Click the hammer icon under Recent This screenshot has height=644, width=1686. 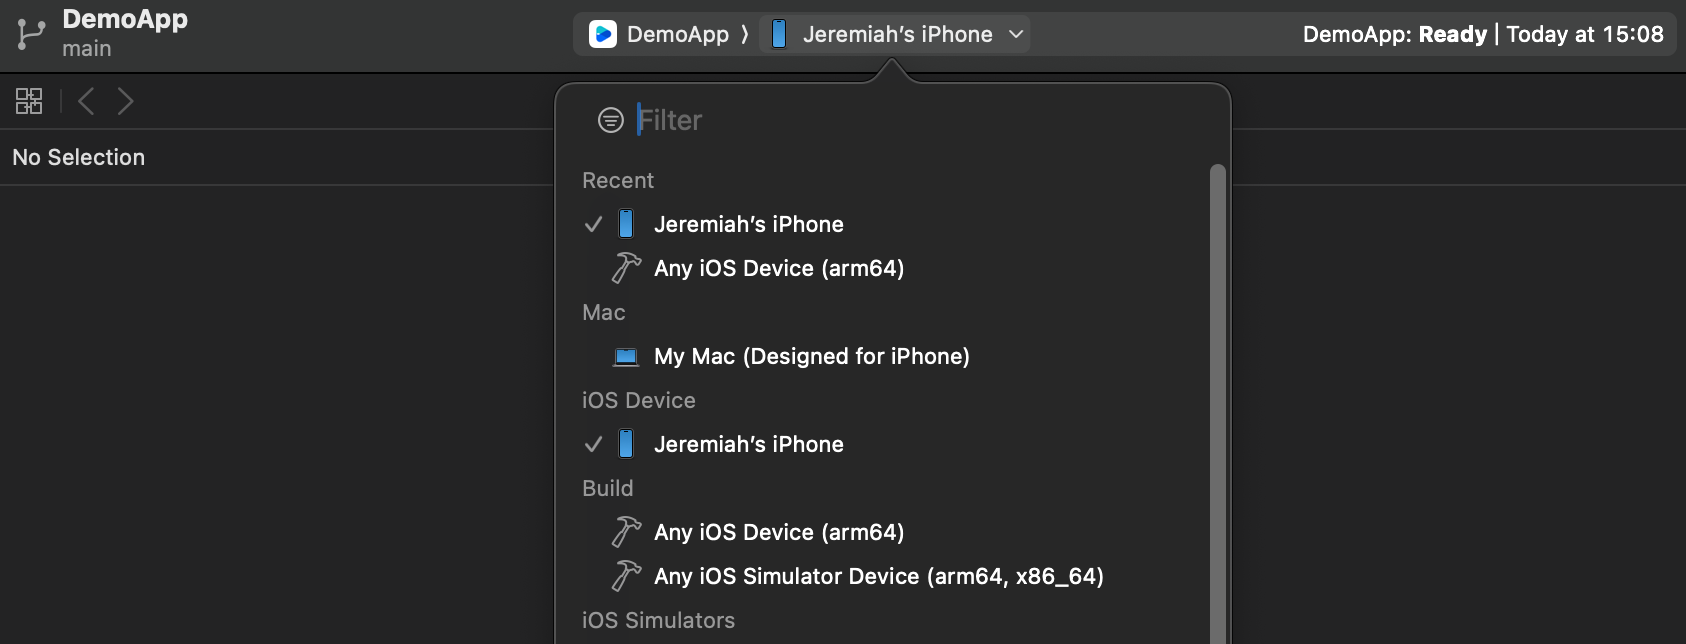(x=626, y=268)
